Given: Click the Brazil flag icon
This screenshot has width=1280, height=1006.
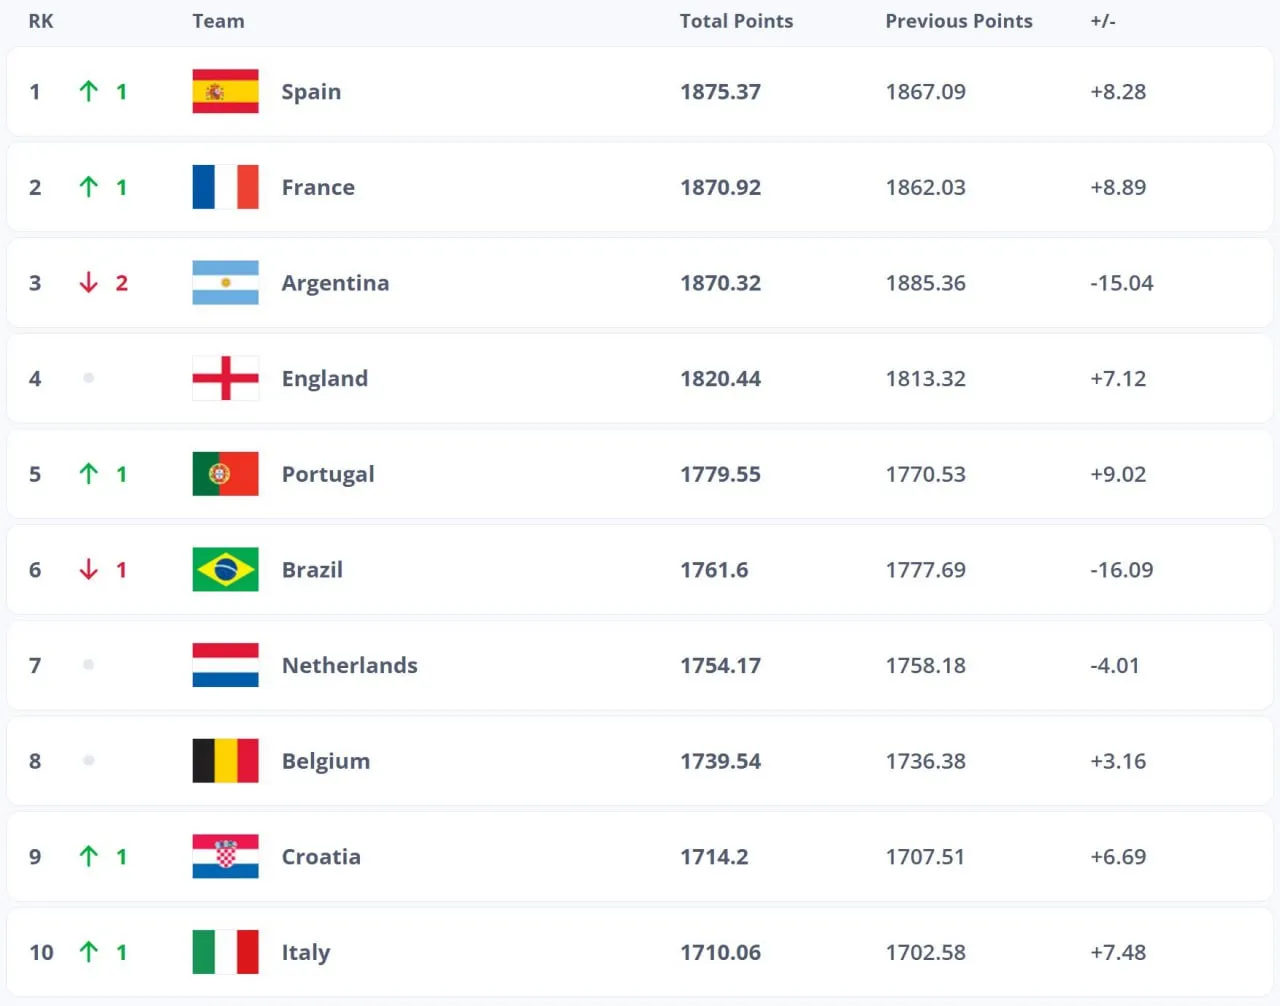Looking at the screenshot, I should (225, 570).
